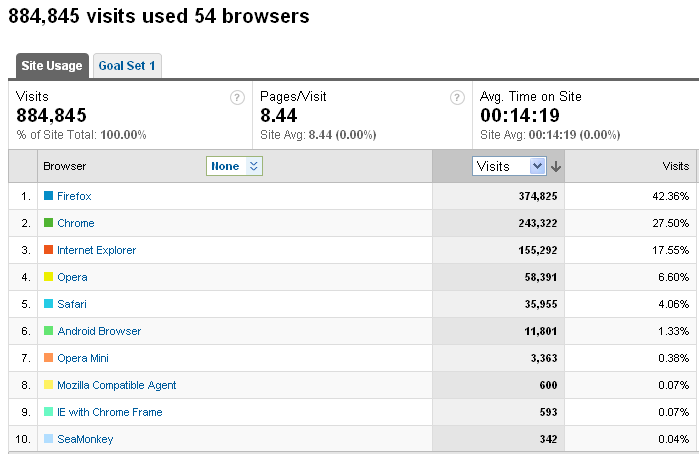The height and width of the screenshot is (454, 699).
Task: Click the IE with Chrome Frame swatch
Action: [49, 412]
